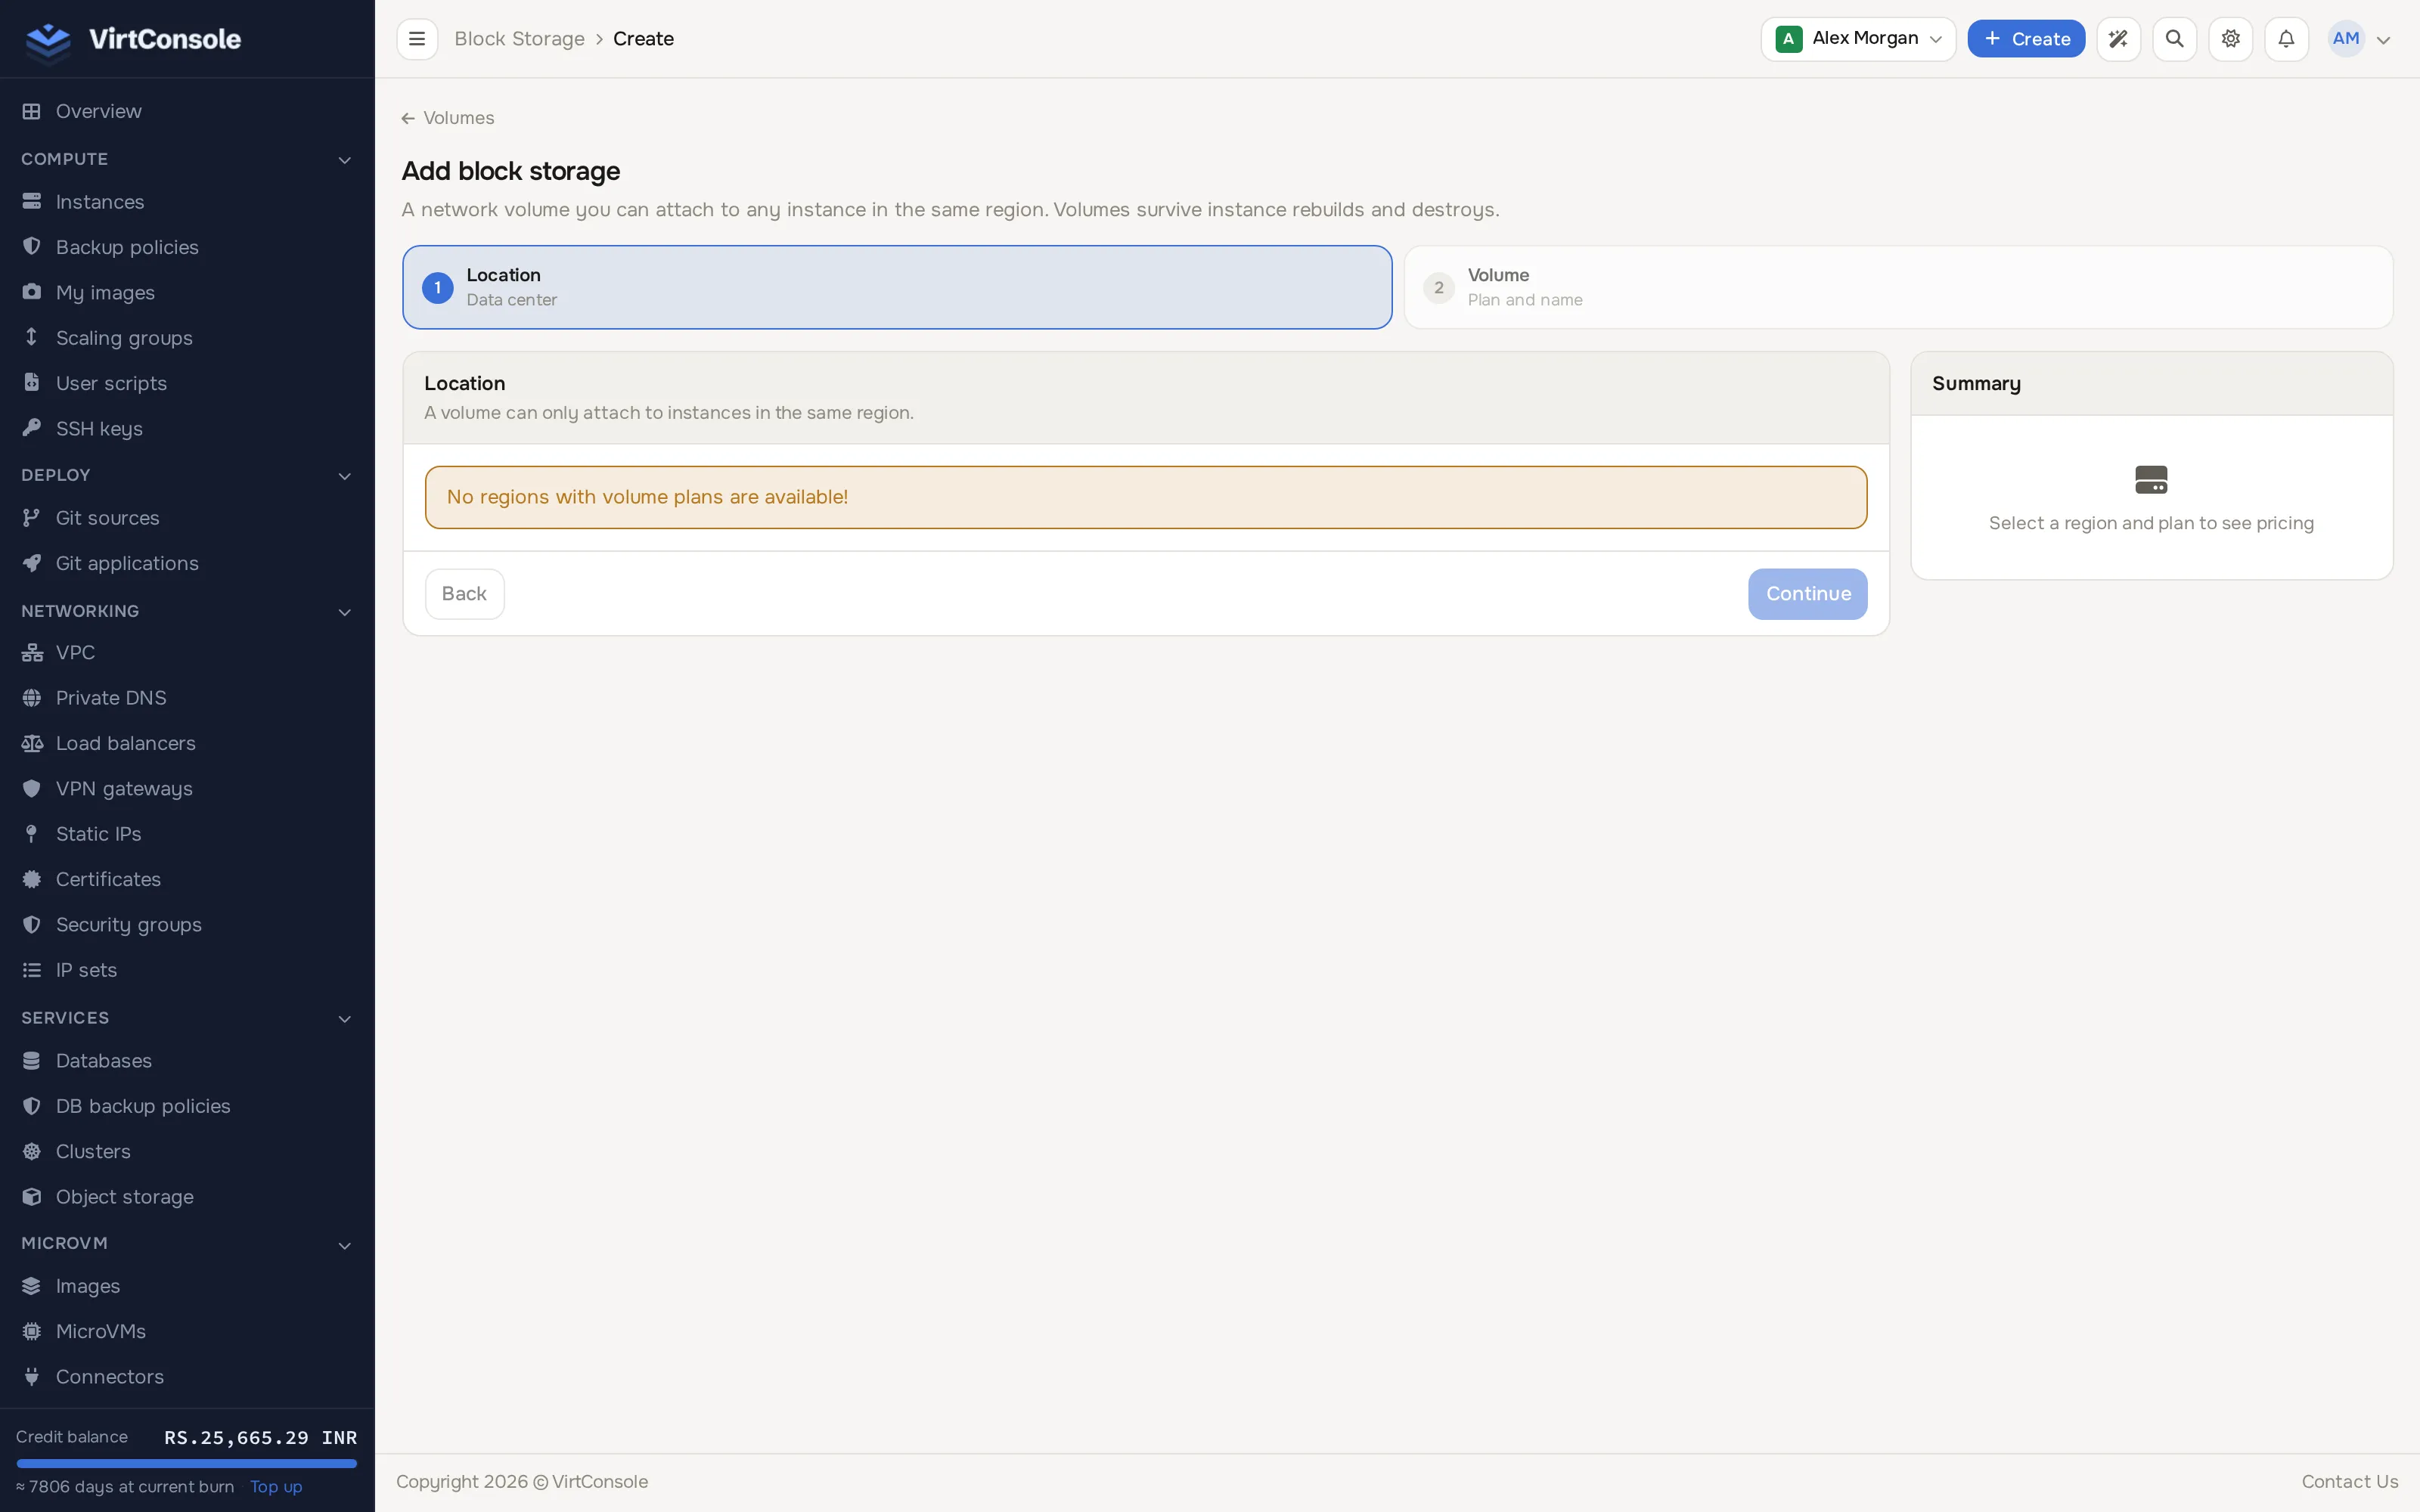Click the Object storage cube icon
Viewport: 2420px width, 1512px height.
coord(32,1197)
